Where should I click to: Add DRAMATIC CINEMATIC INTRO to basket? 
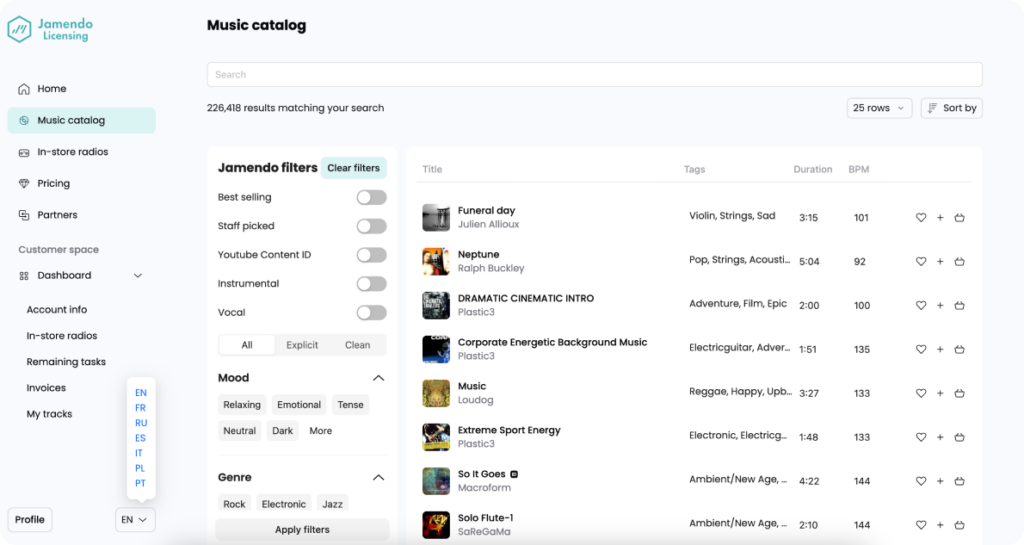[959, 305]
